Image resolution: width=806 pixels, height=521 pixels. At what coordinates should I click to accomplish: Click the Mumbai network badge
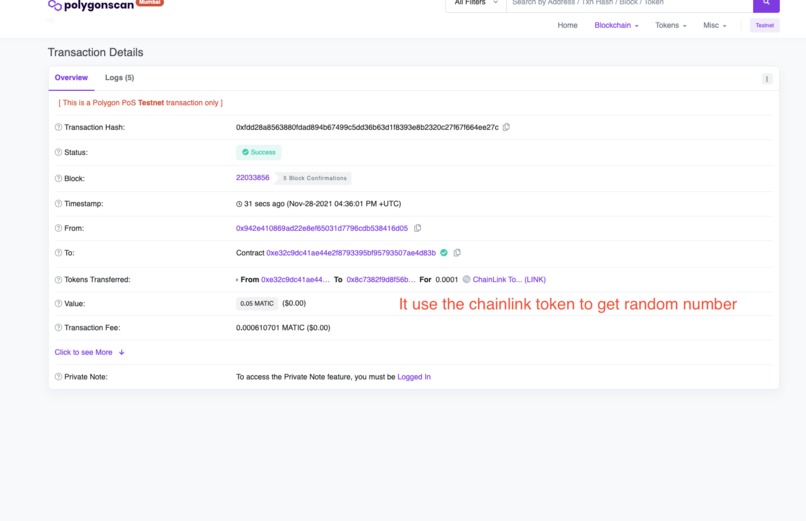pyautogui.click(x=150, y=3)
